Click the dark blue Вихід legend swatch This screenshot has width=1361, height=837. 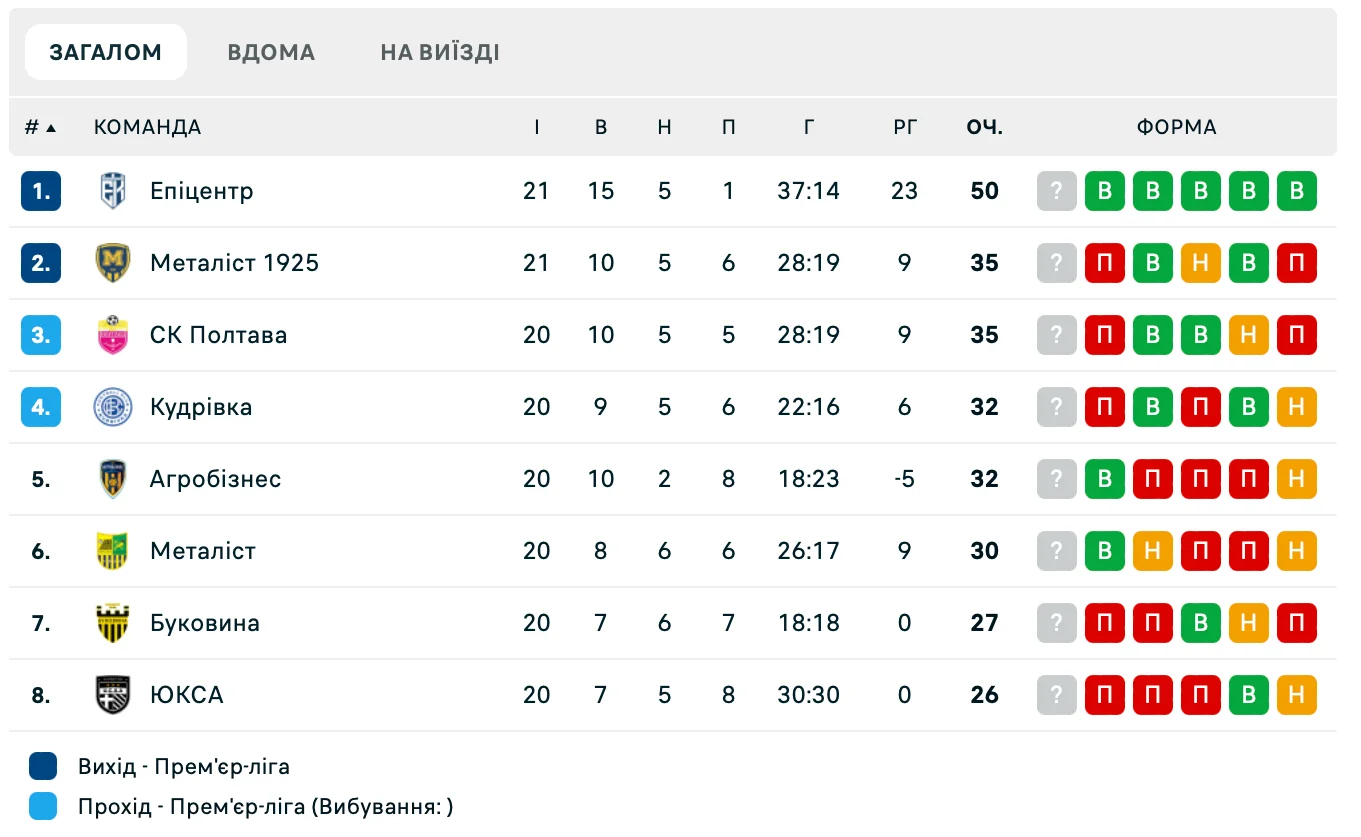click(x=43, y=767)
